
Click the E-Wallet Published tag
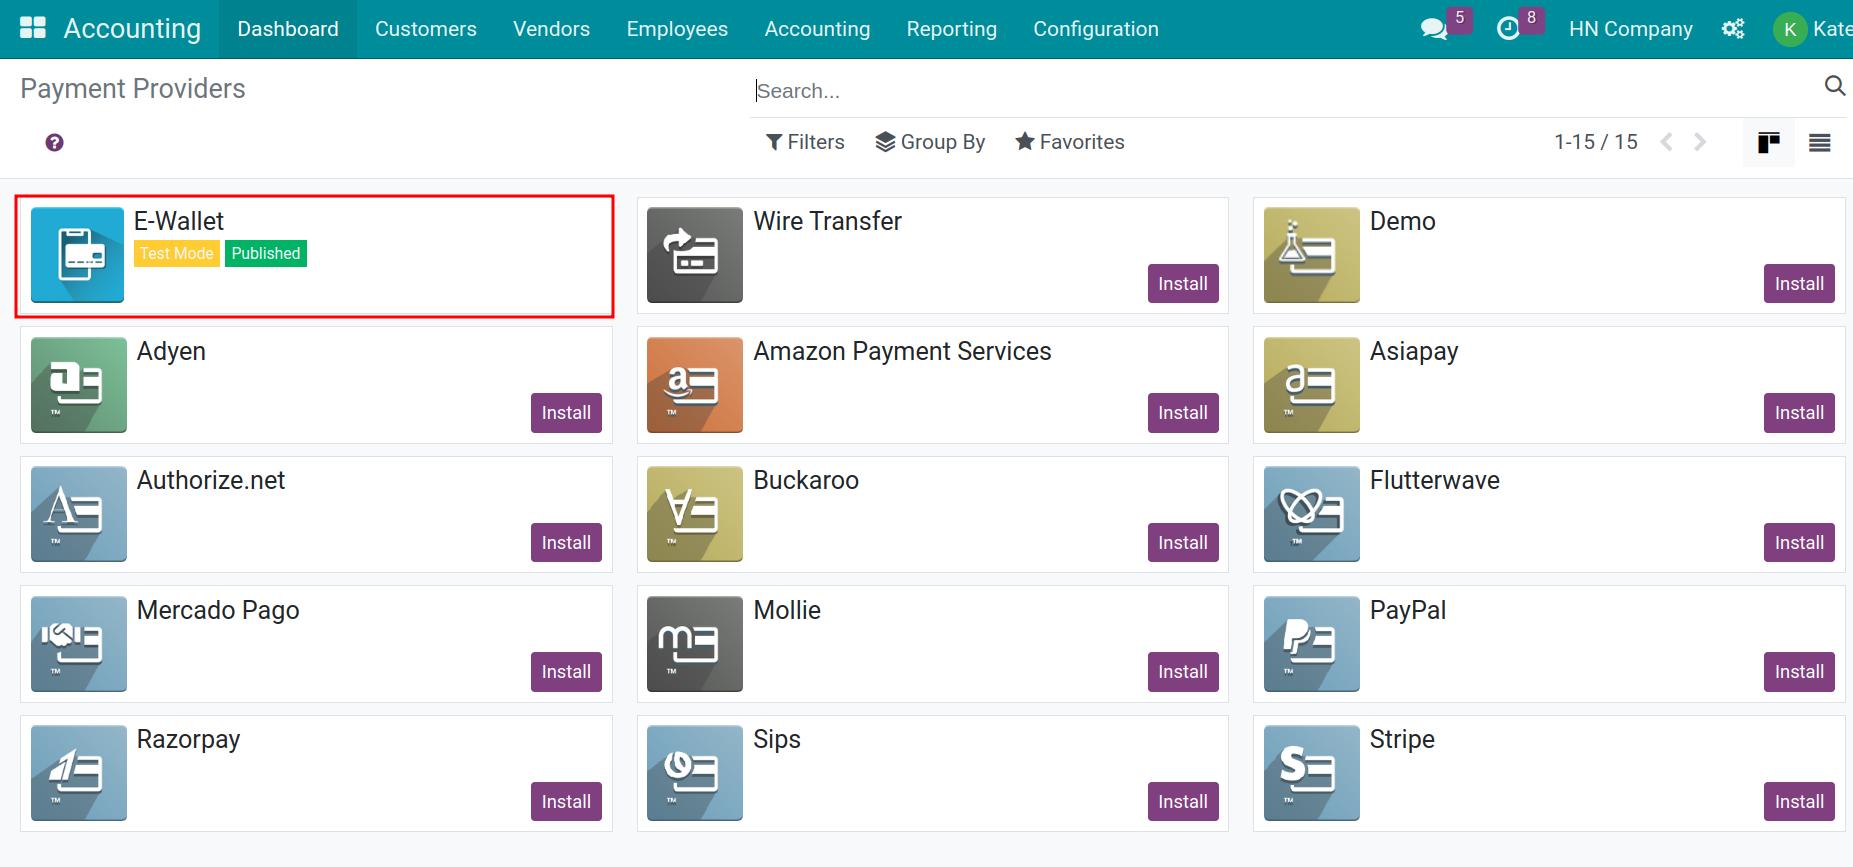coord(266,254)
